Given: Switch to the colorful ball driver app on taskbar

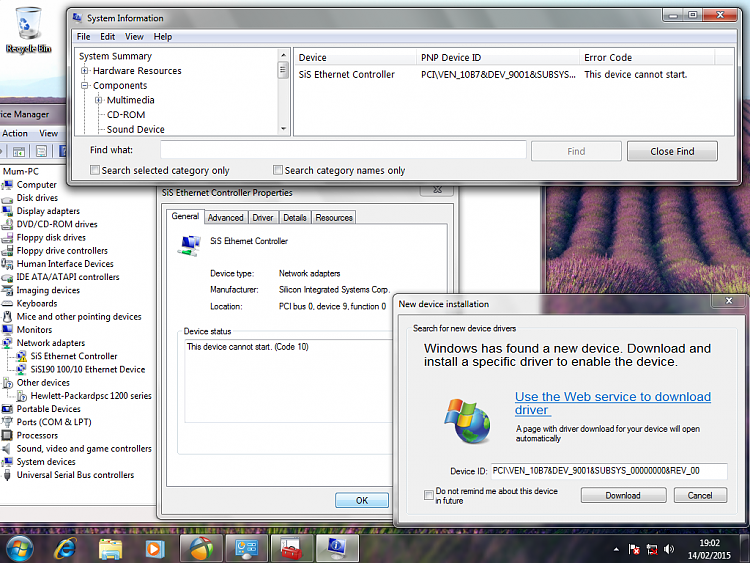Looking at the screenshot, I should [x=201, y=548].
